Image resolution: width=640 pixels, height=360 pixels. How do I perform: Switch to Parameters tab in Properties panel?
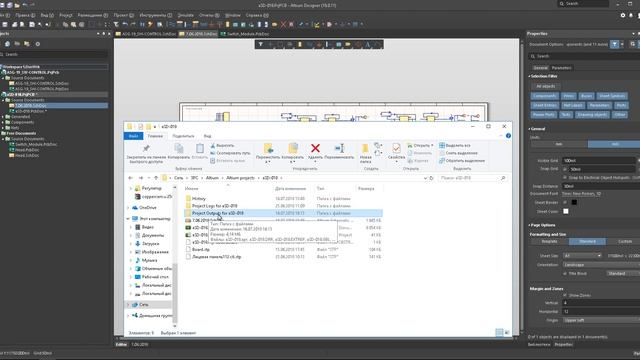click(561, 68)
